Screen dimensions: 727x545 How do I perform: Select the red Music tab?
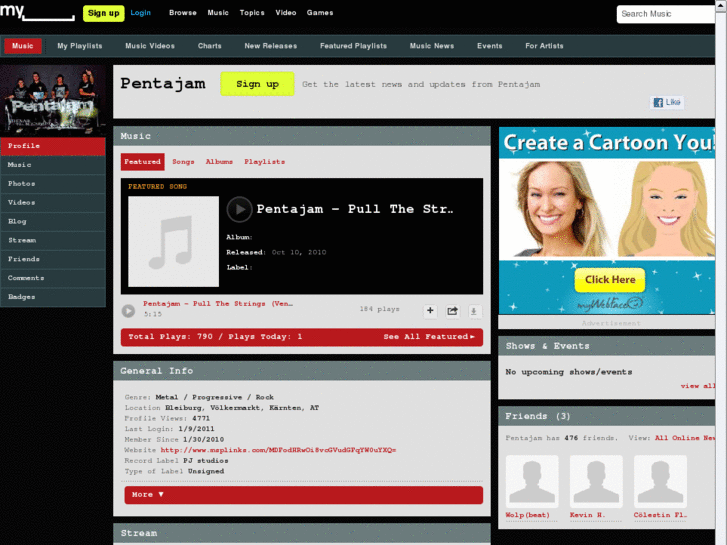[23, 46]
